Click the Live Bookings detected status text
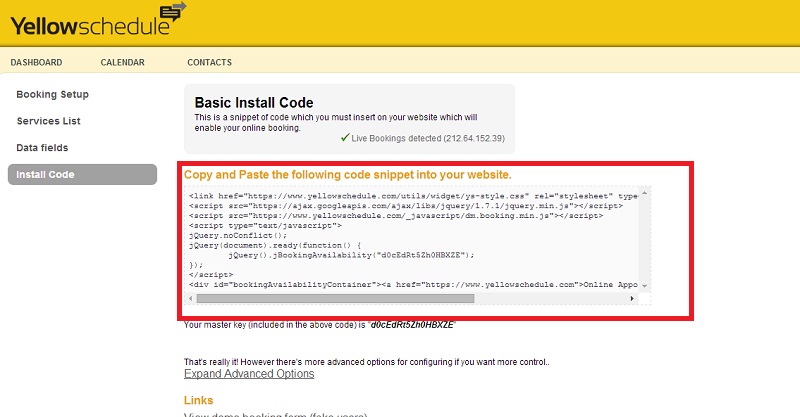Viewport: 800px width, 417px height. tap(428, 138)
